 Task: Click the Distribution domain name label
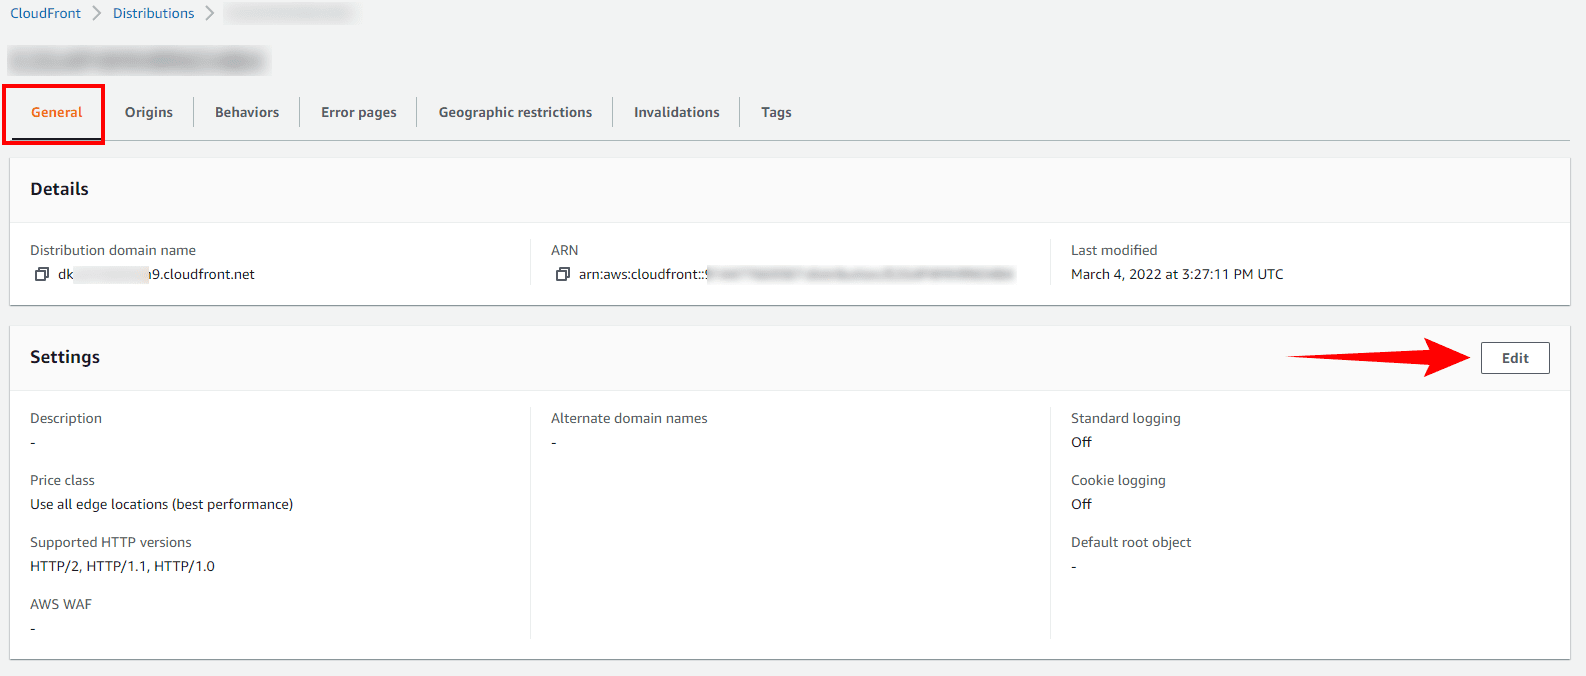pyautogui.click(x=113, y=250)
